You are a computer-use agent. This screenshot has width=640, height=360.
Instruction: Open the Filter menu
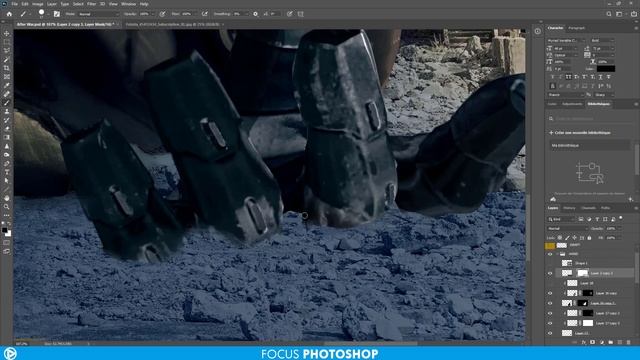(91, 4)
